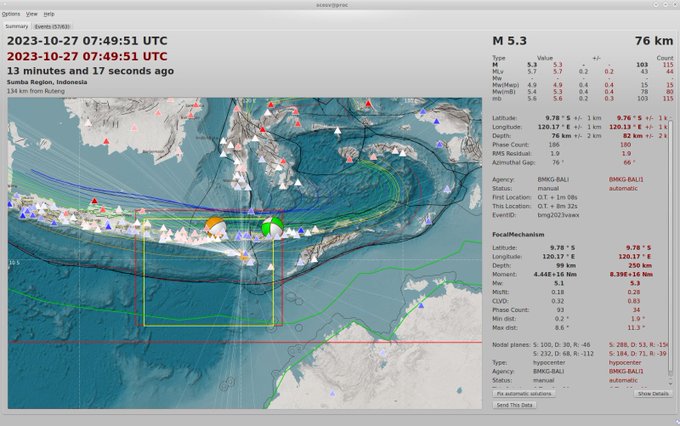The width and height of the screenshot is (680, 426).
Task: Click the white station triangle on western Timor
Action: [314, 259]
